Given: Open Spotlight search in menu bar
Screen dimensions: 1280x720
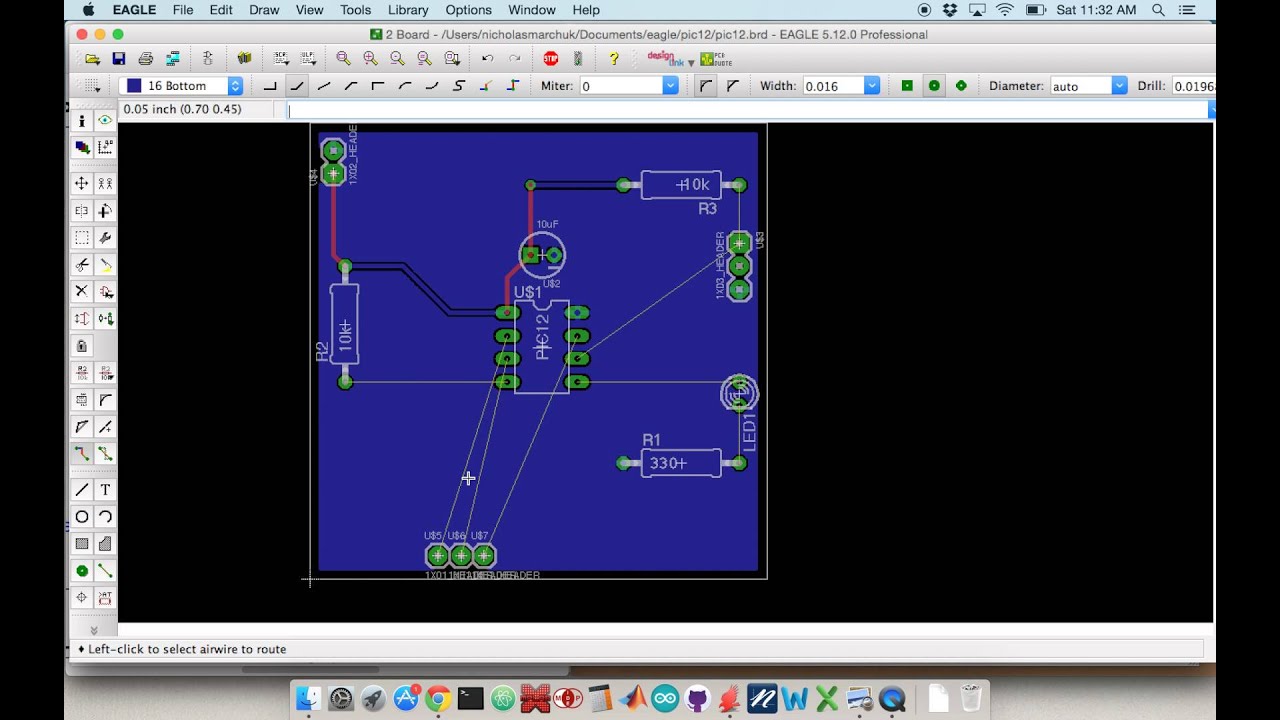Looking at the screenshot, I should (x=1158, y=10).
